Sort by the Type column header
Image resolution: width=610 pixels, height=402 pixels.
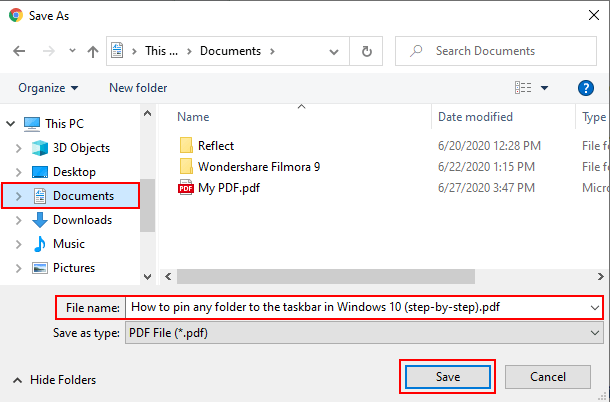(594, 117)
